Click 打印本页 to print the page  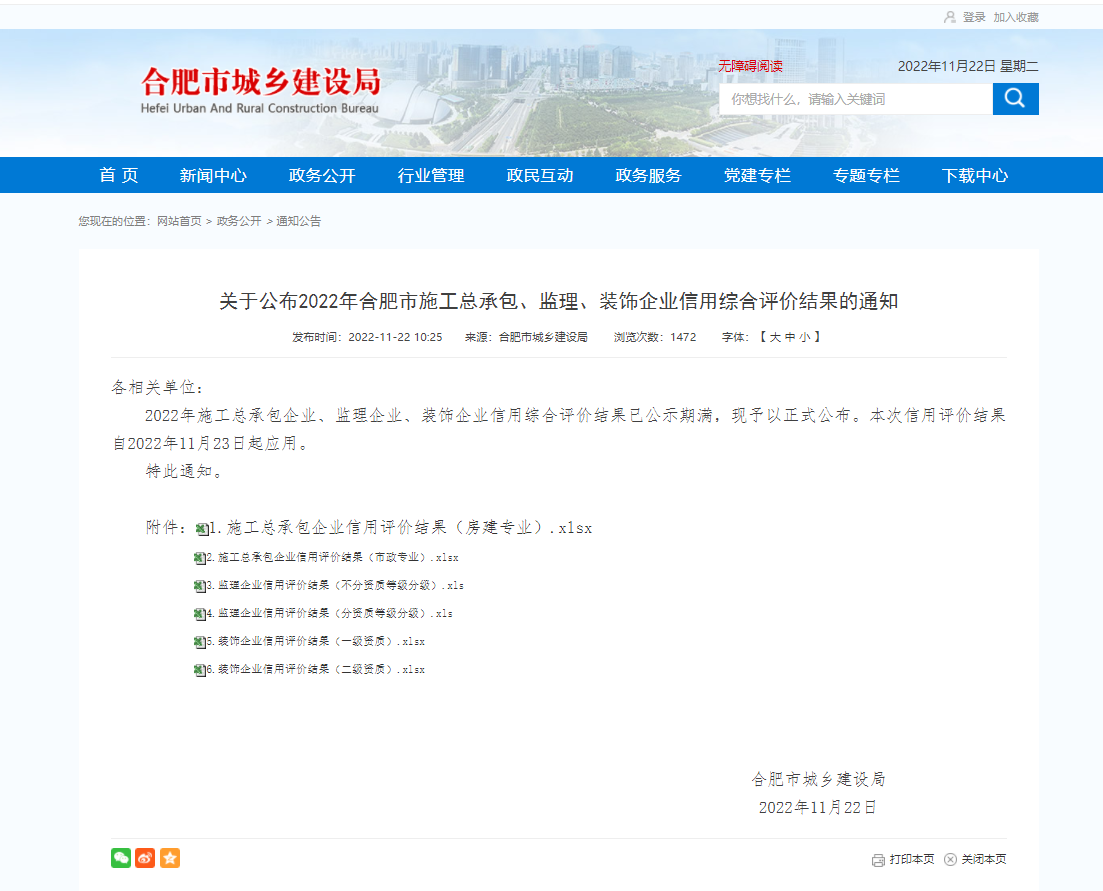tap(912, 859)
